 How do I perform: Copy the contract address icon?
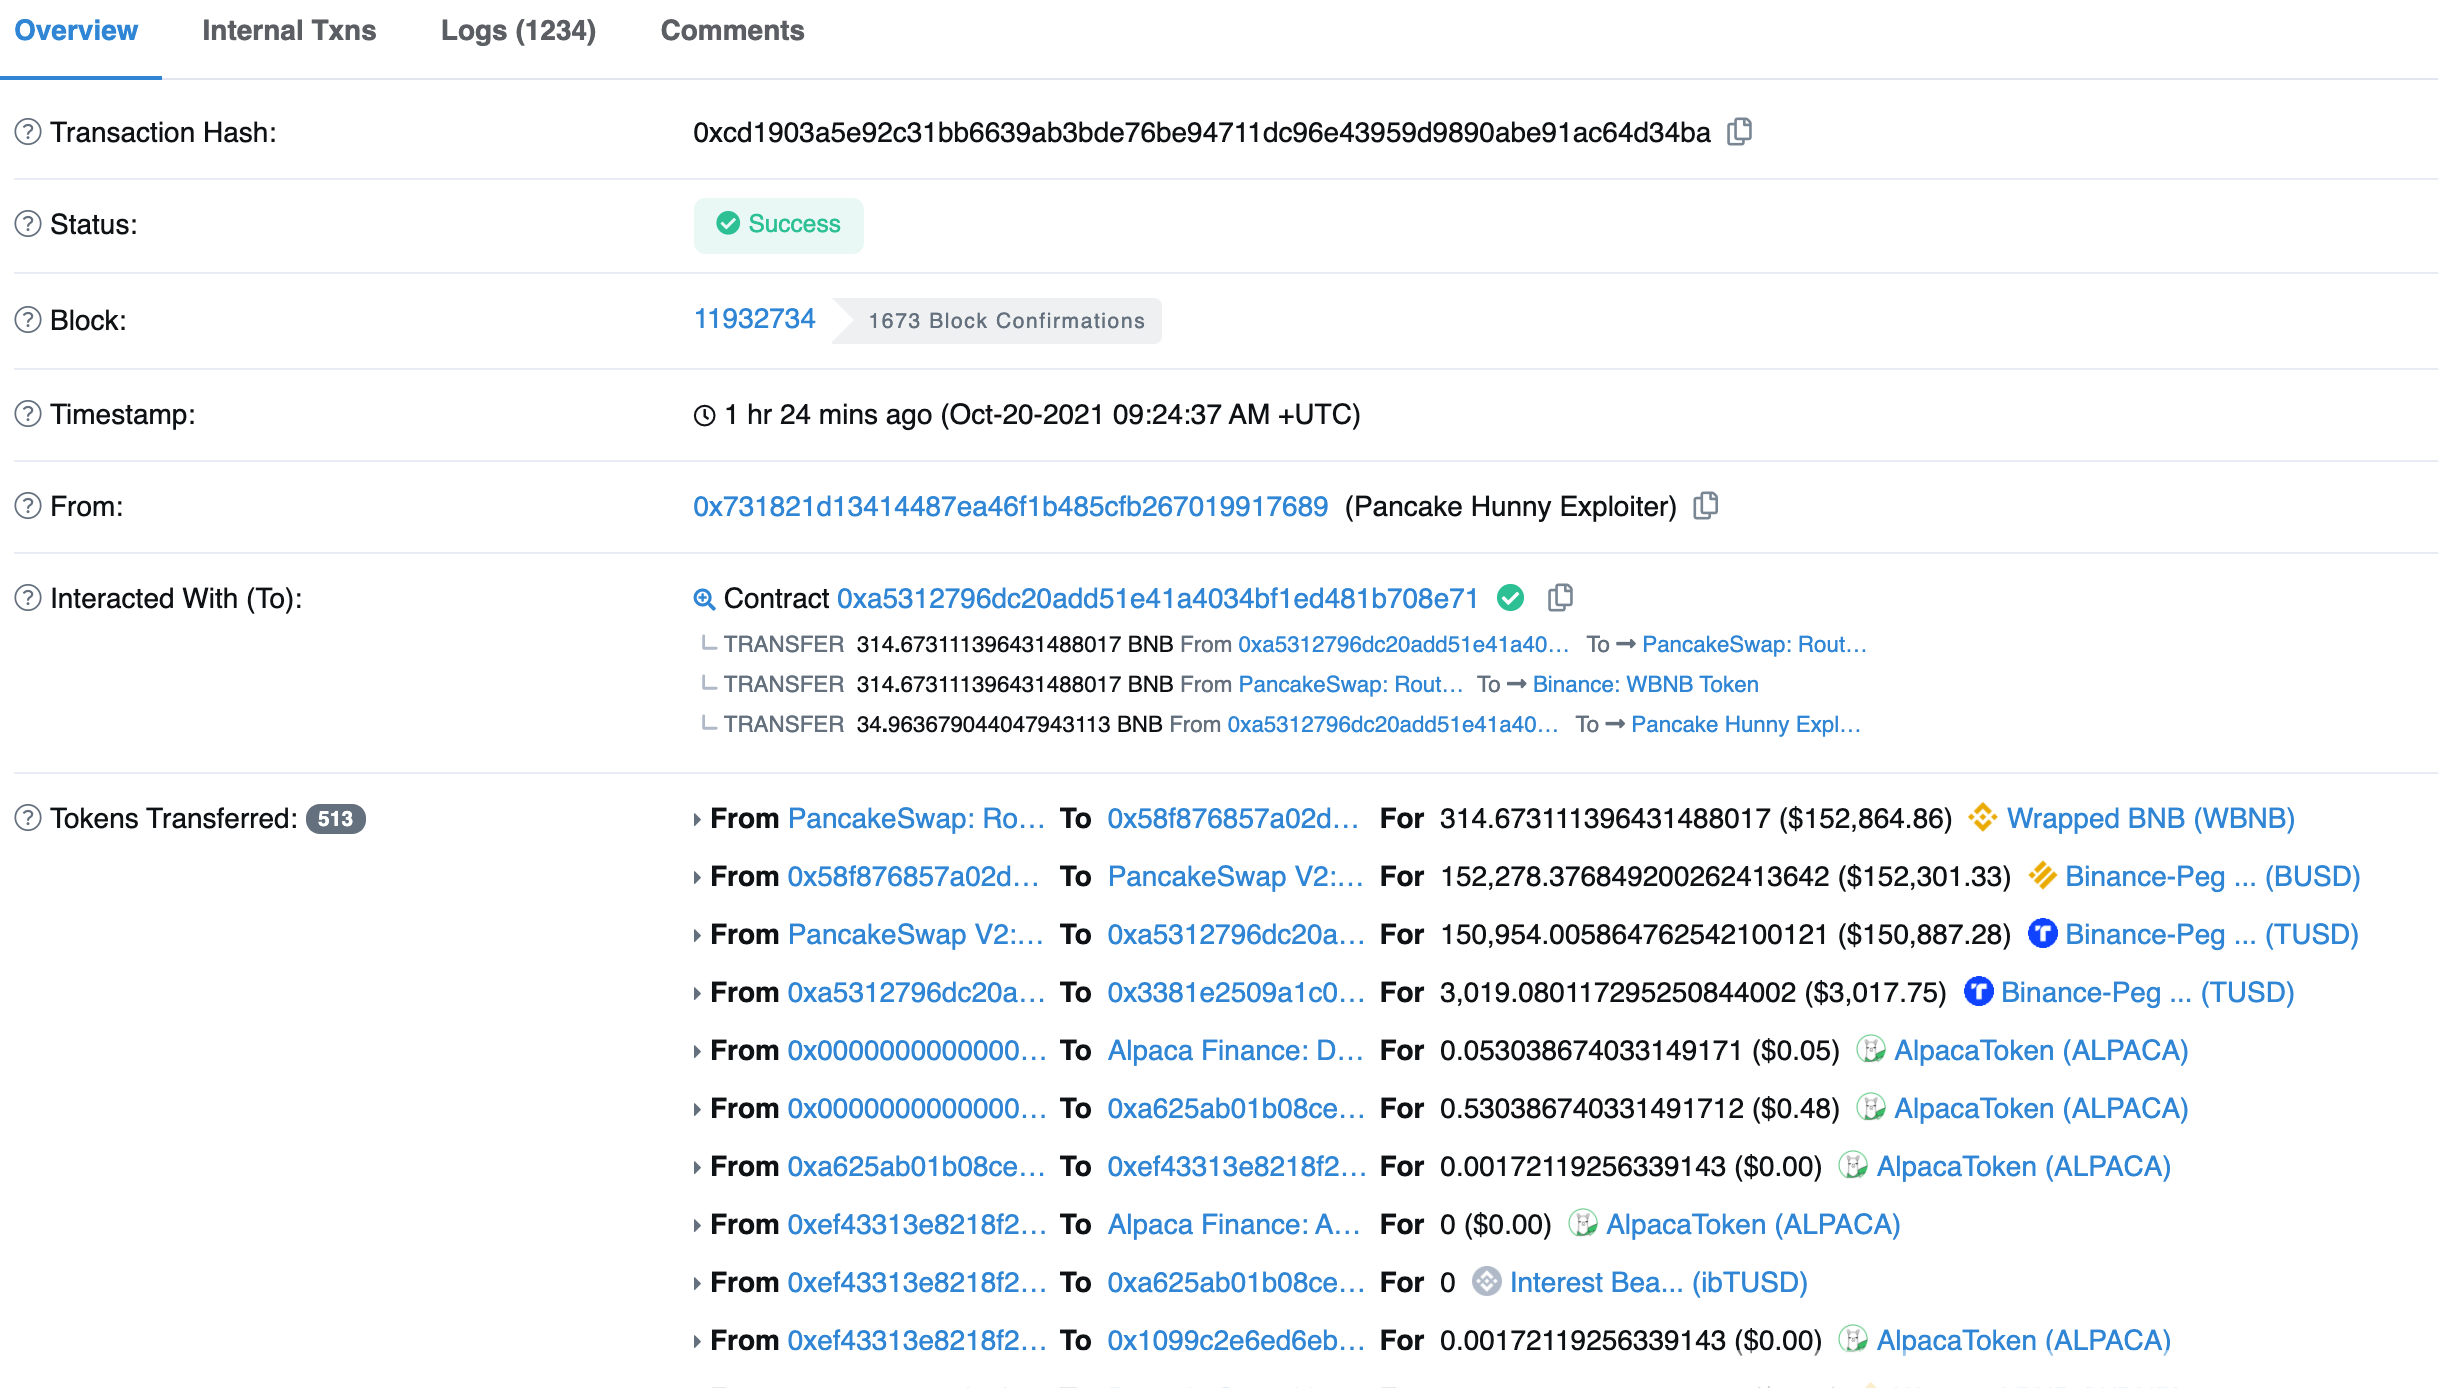(x=1560, y=598)
